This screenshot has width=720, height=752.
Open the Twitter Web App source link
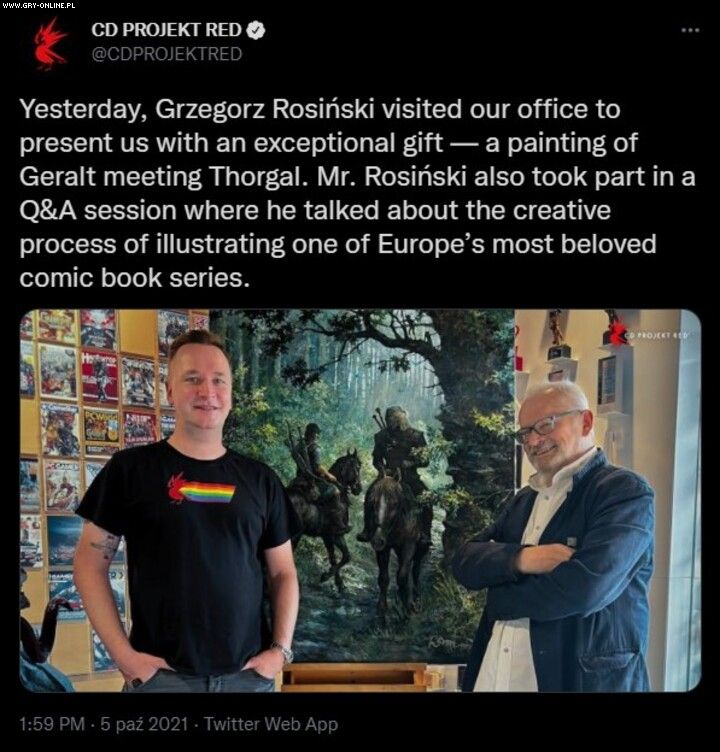click(x=271, y=724)
